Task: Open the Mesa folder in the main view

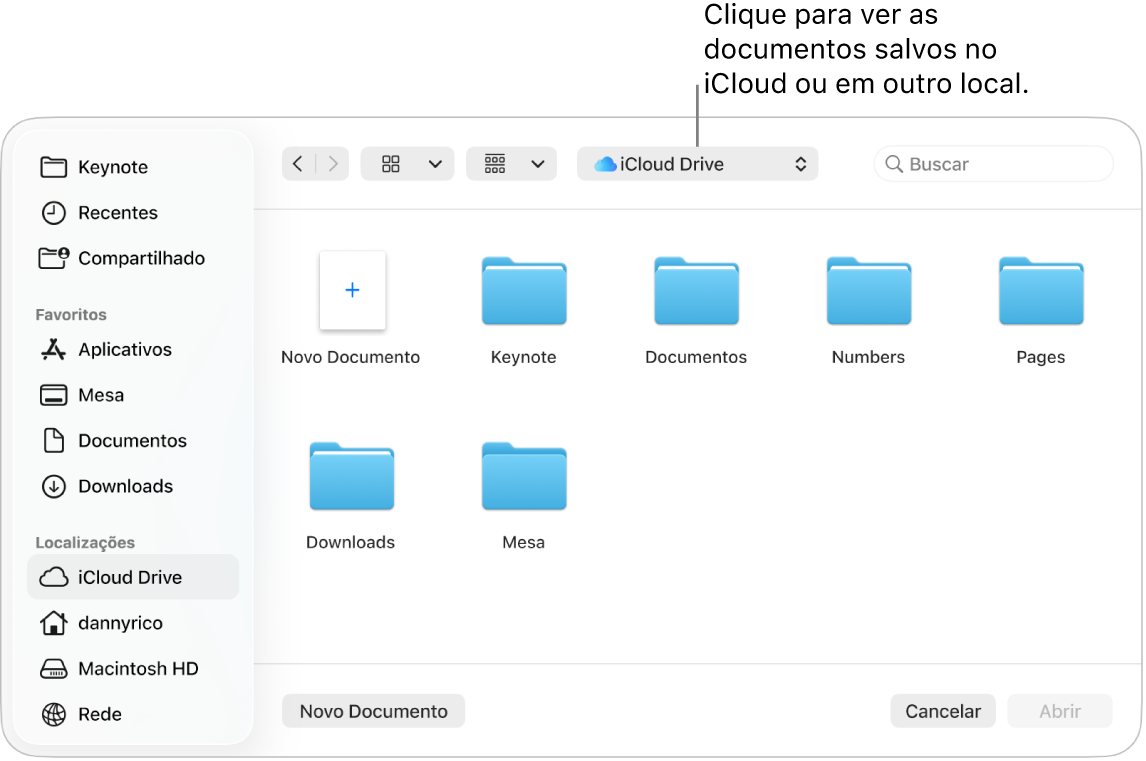Action: tap(523, 477)
